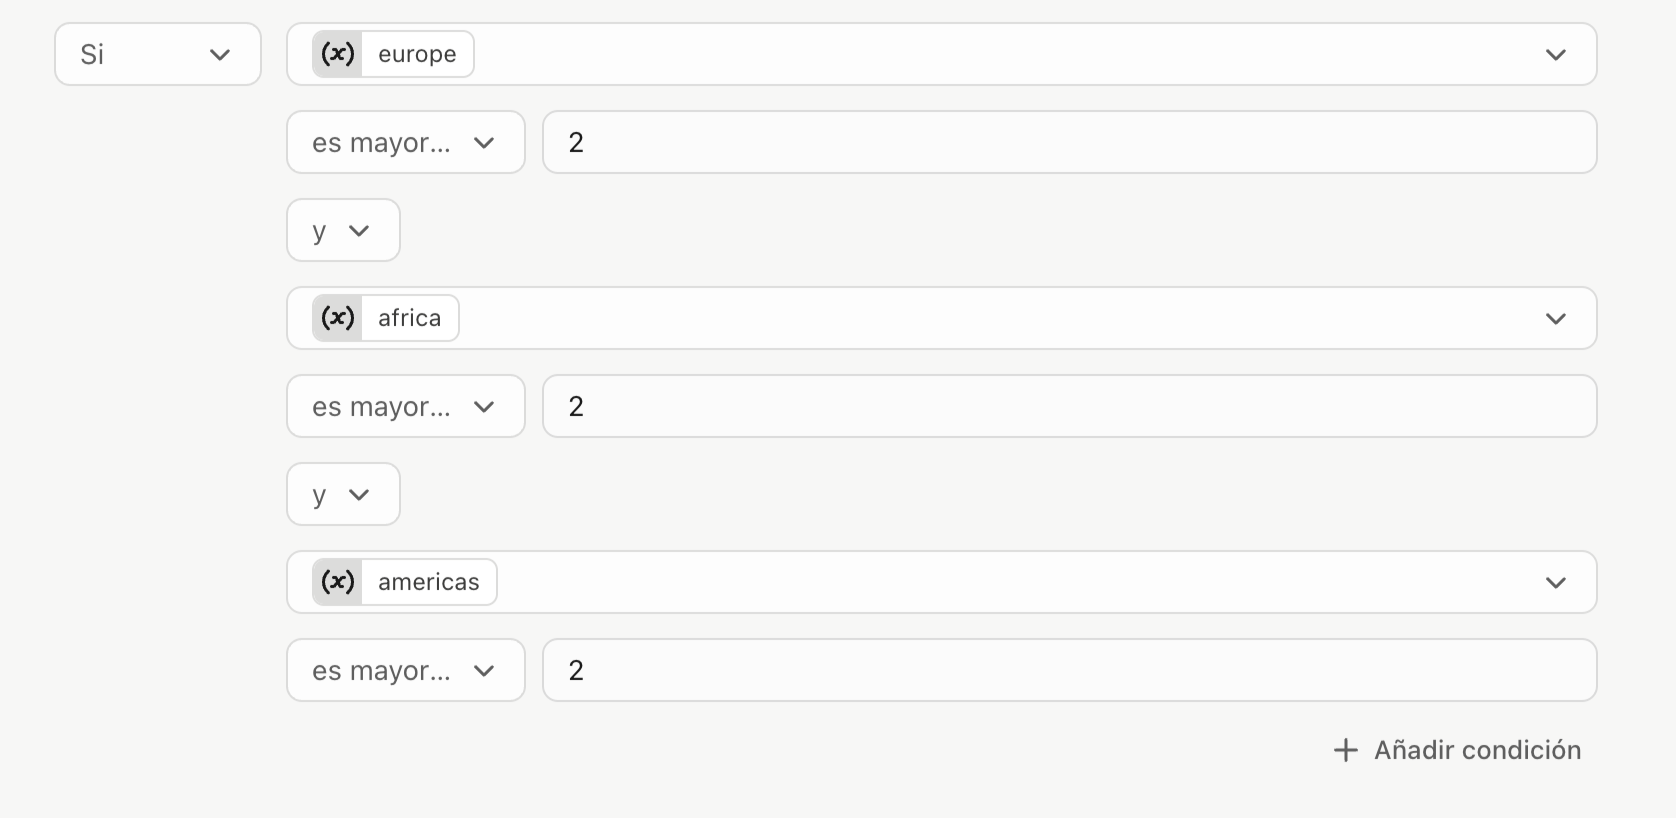Click the europe value field containing 2
The width and height of the screenshot is (1676, 818).
click(1069, 142)
